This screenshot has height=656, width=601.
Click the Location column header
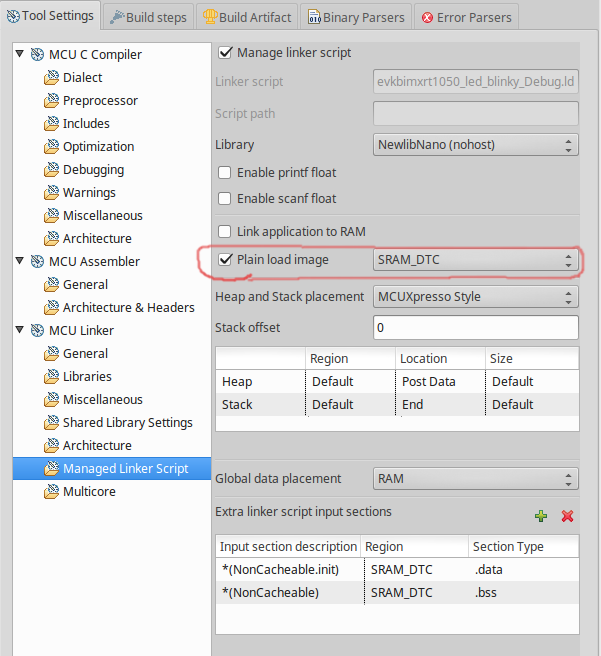point(440,359)
